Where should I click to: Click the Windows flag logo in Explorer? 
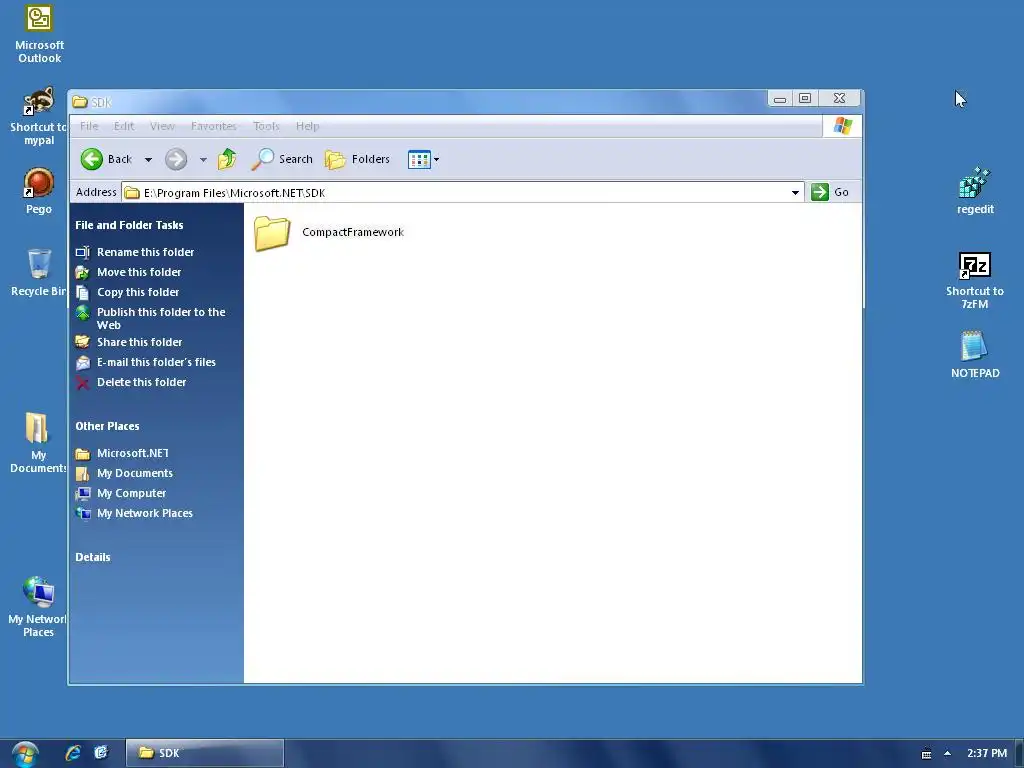(842, 126)
